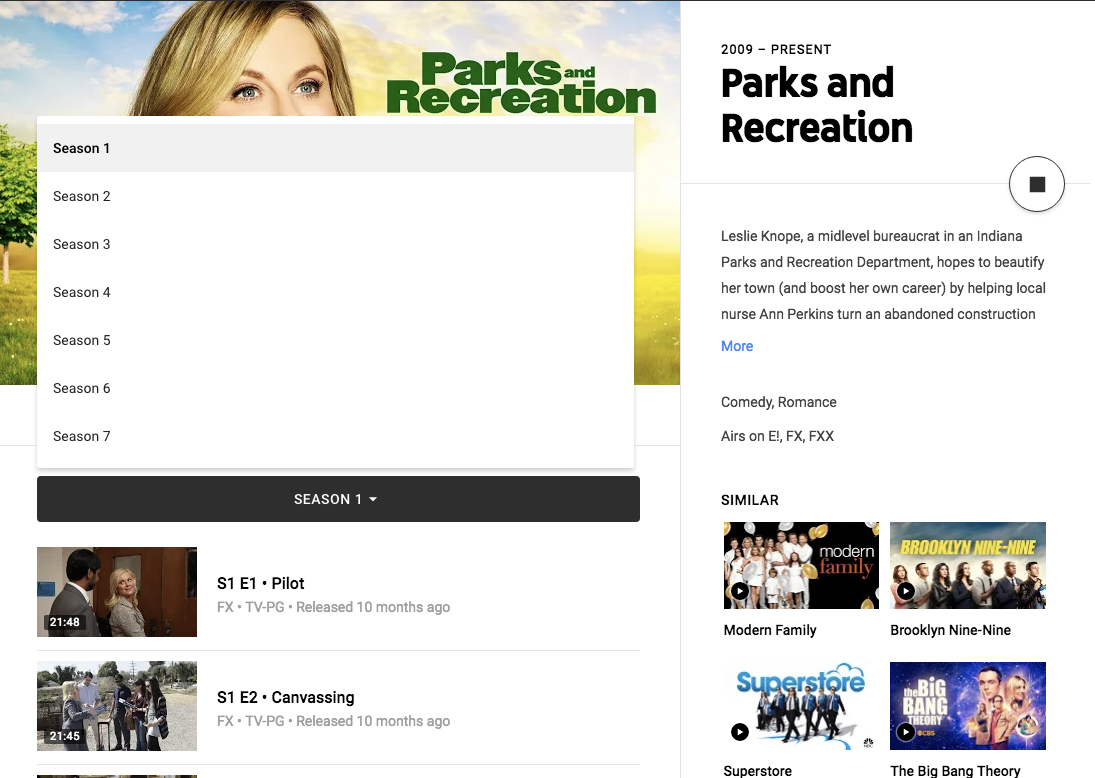
Task: Click the Parks and Recreation page heading
Action: (816, 105)
